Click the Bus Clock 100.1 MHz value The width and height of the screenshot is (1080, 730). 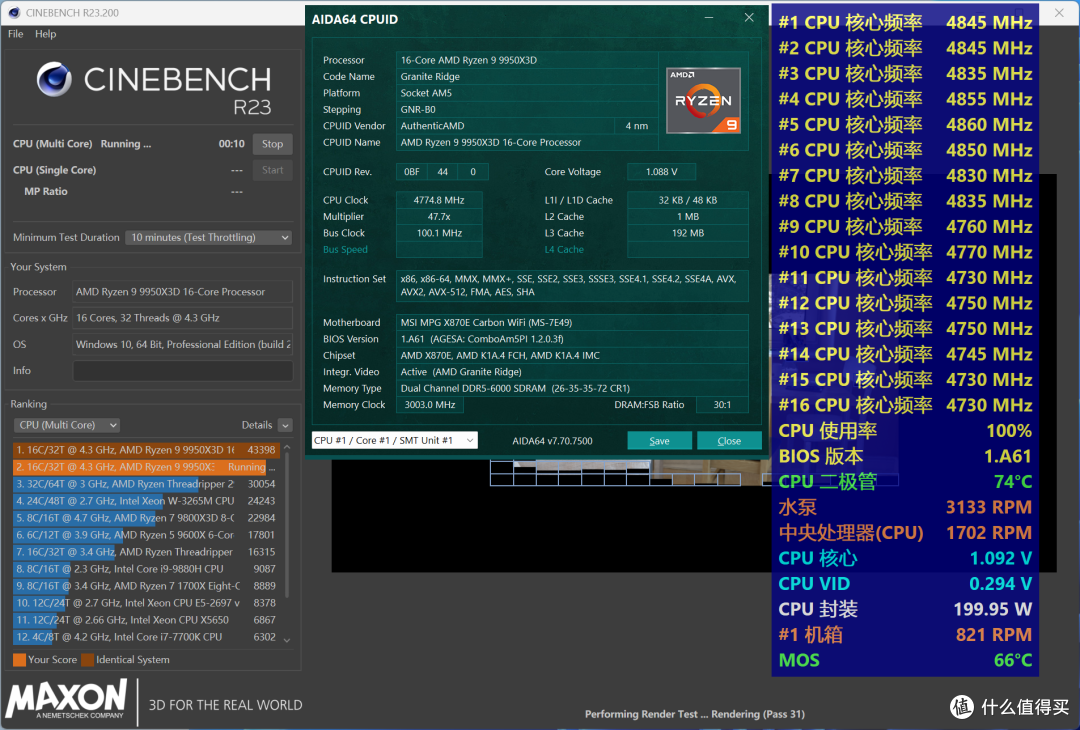439,233
